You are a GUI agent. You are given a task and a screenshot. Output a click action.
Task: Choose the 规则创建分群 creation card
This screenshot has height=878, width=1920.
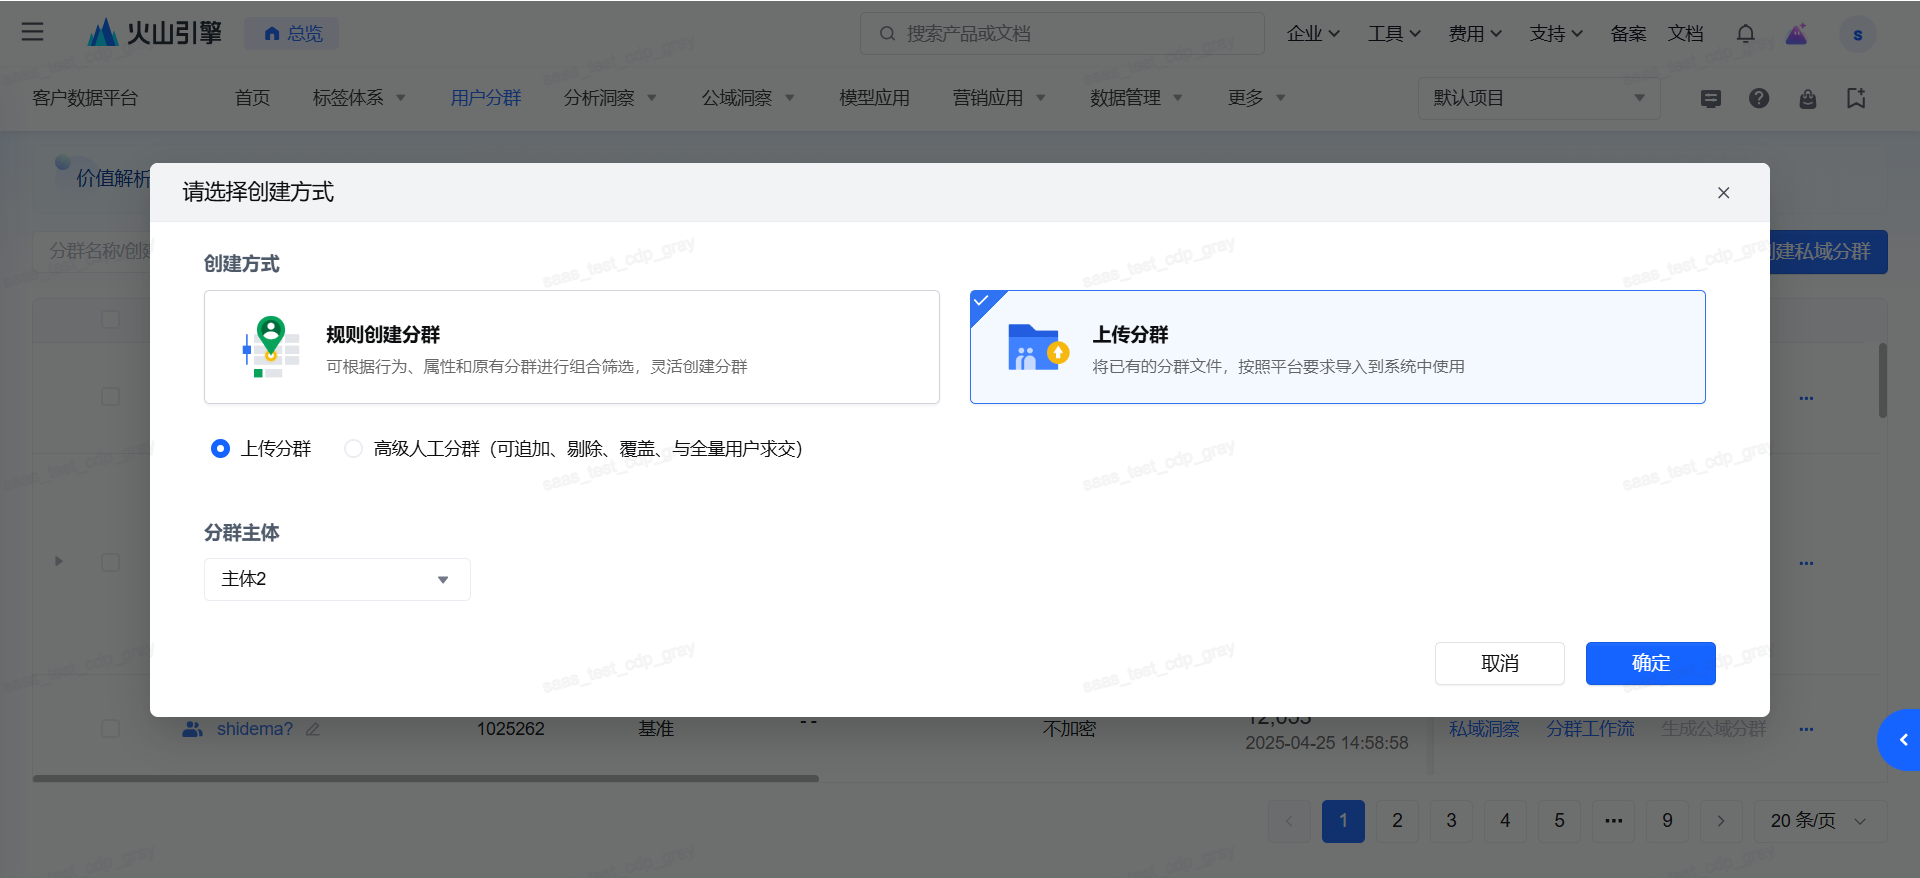(x=571, y=347)
